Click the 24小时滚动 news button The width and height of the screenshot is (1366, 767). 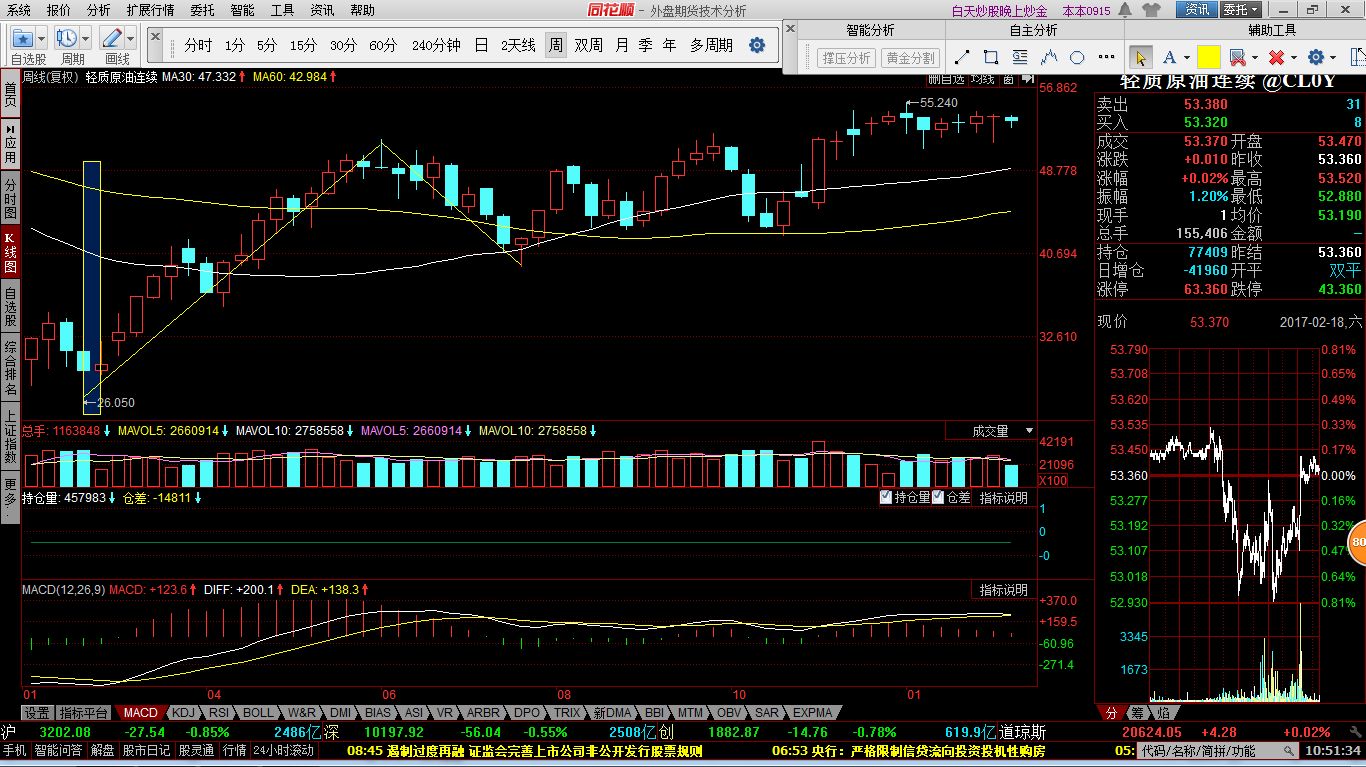(x=284, y=750)
